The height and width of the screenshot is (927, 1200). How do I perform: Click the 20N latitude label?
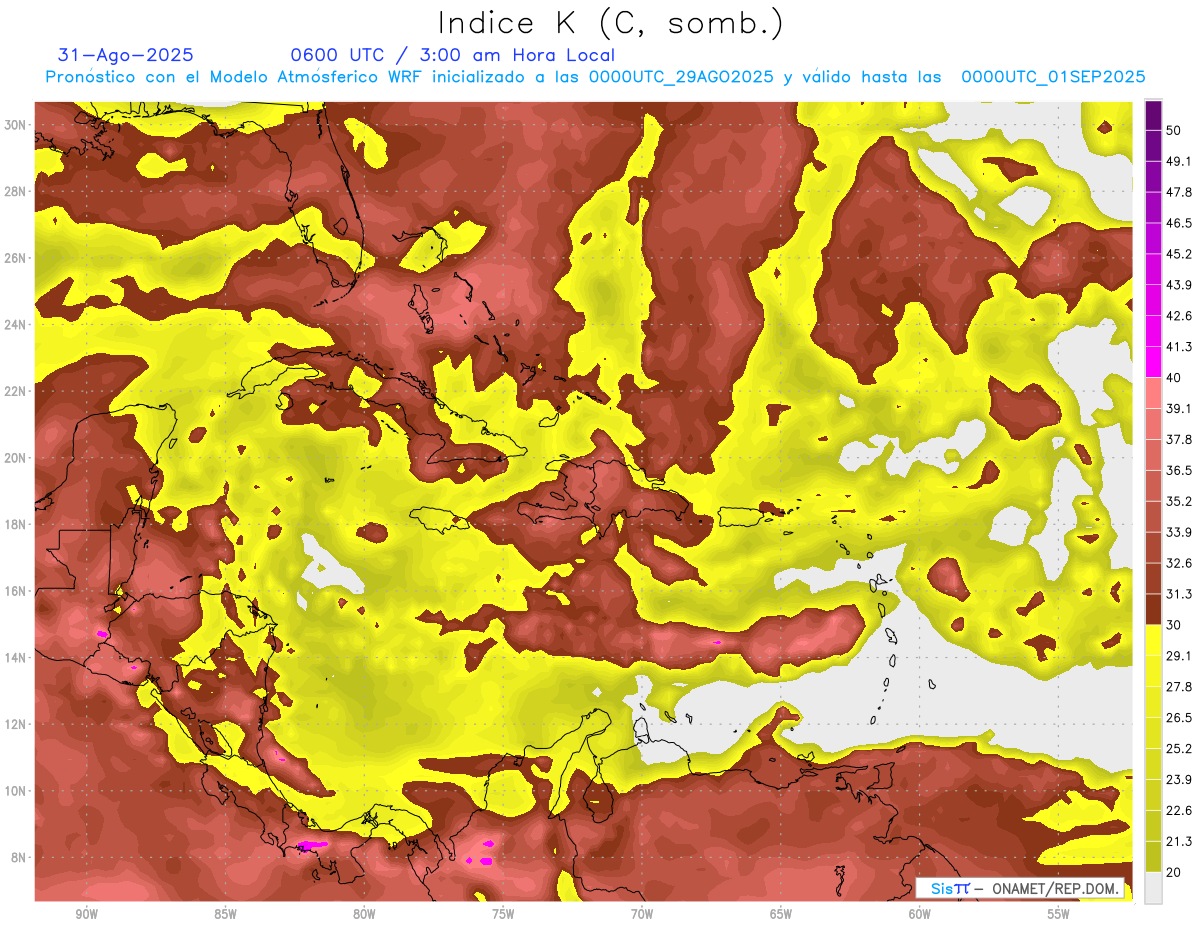click(16, 458)
